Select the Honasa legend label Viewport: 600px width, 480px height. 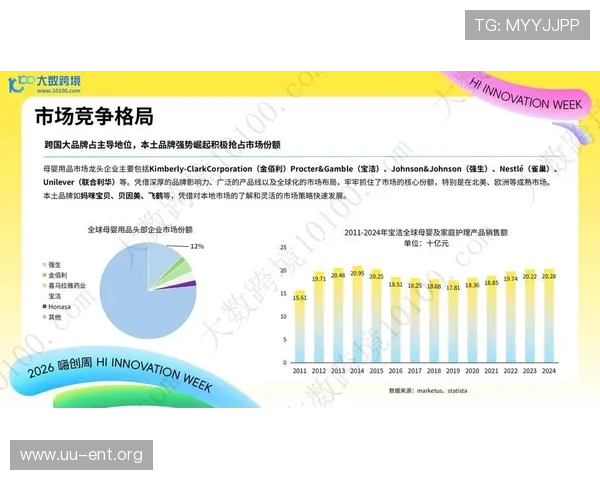[59, 307]
